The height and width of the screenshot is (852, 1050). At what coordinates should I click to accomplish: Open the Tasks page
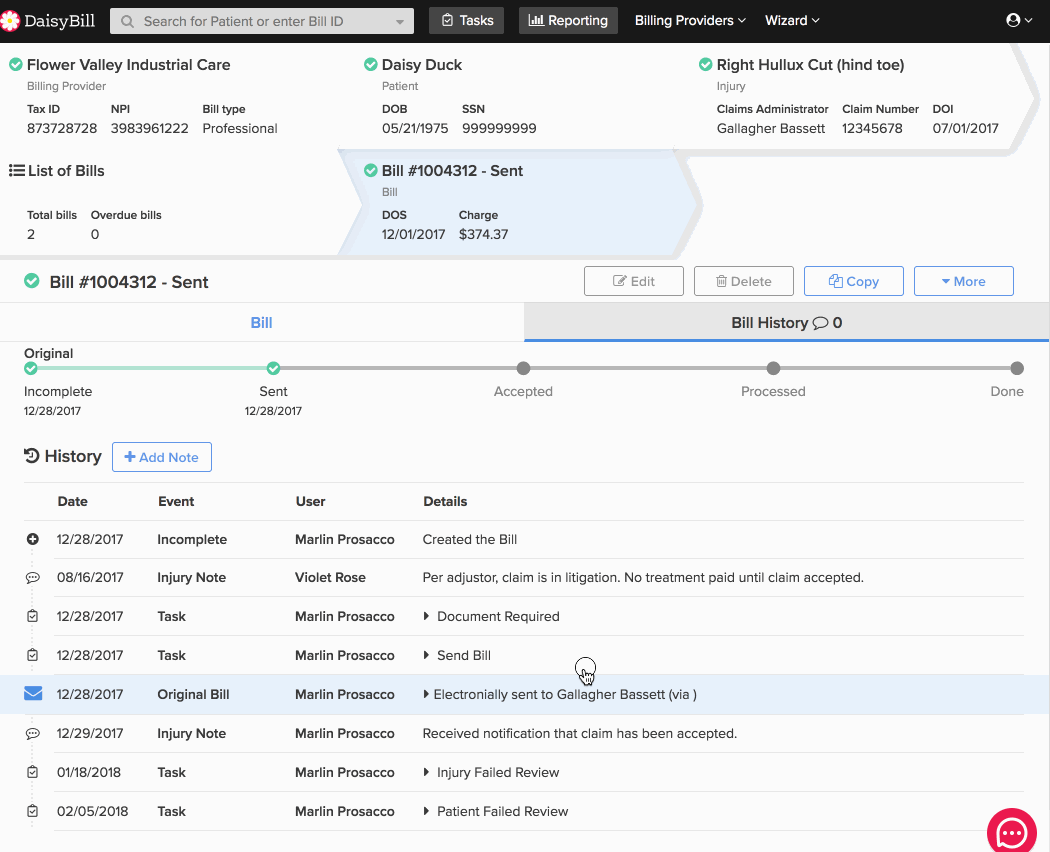click(x=467, y=21)
